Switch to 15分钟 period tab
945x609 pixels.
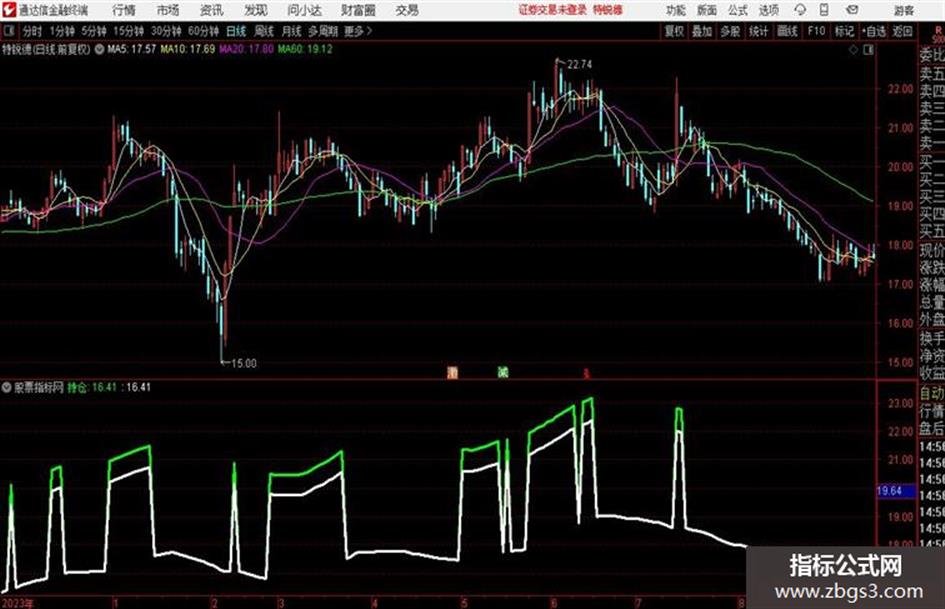pos(129,31)
